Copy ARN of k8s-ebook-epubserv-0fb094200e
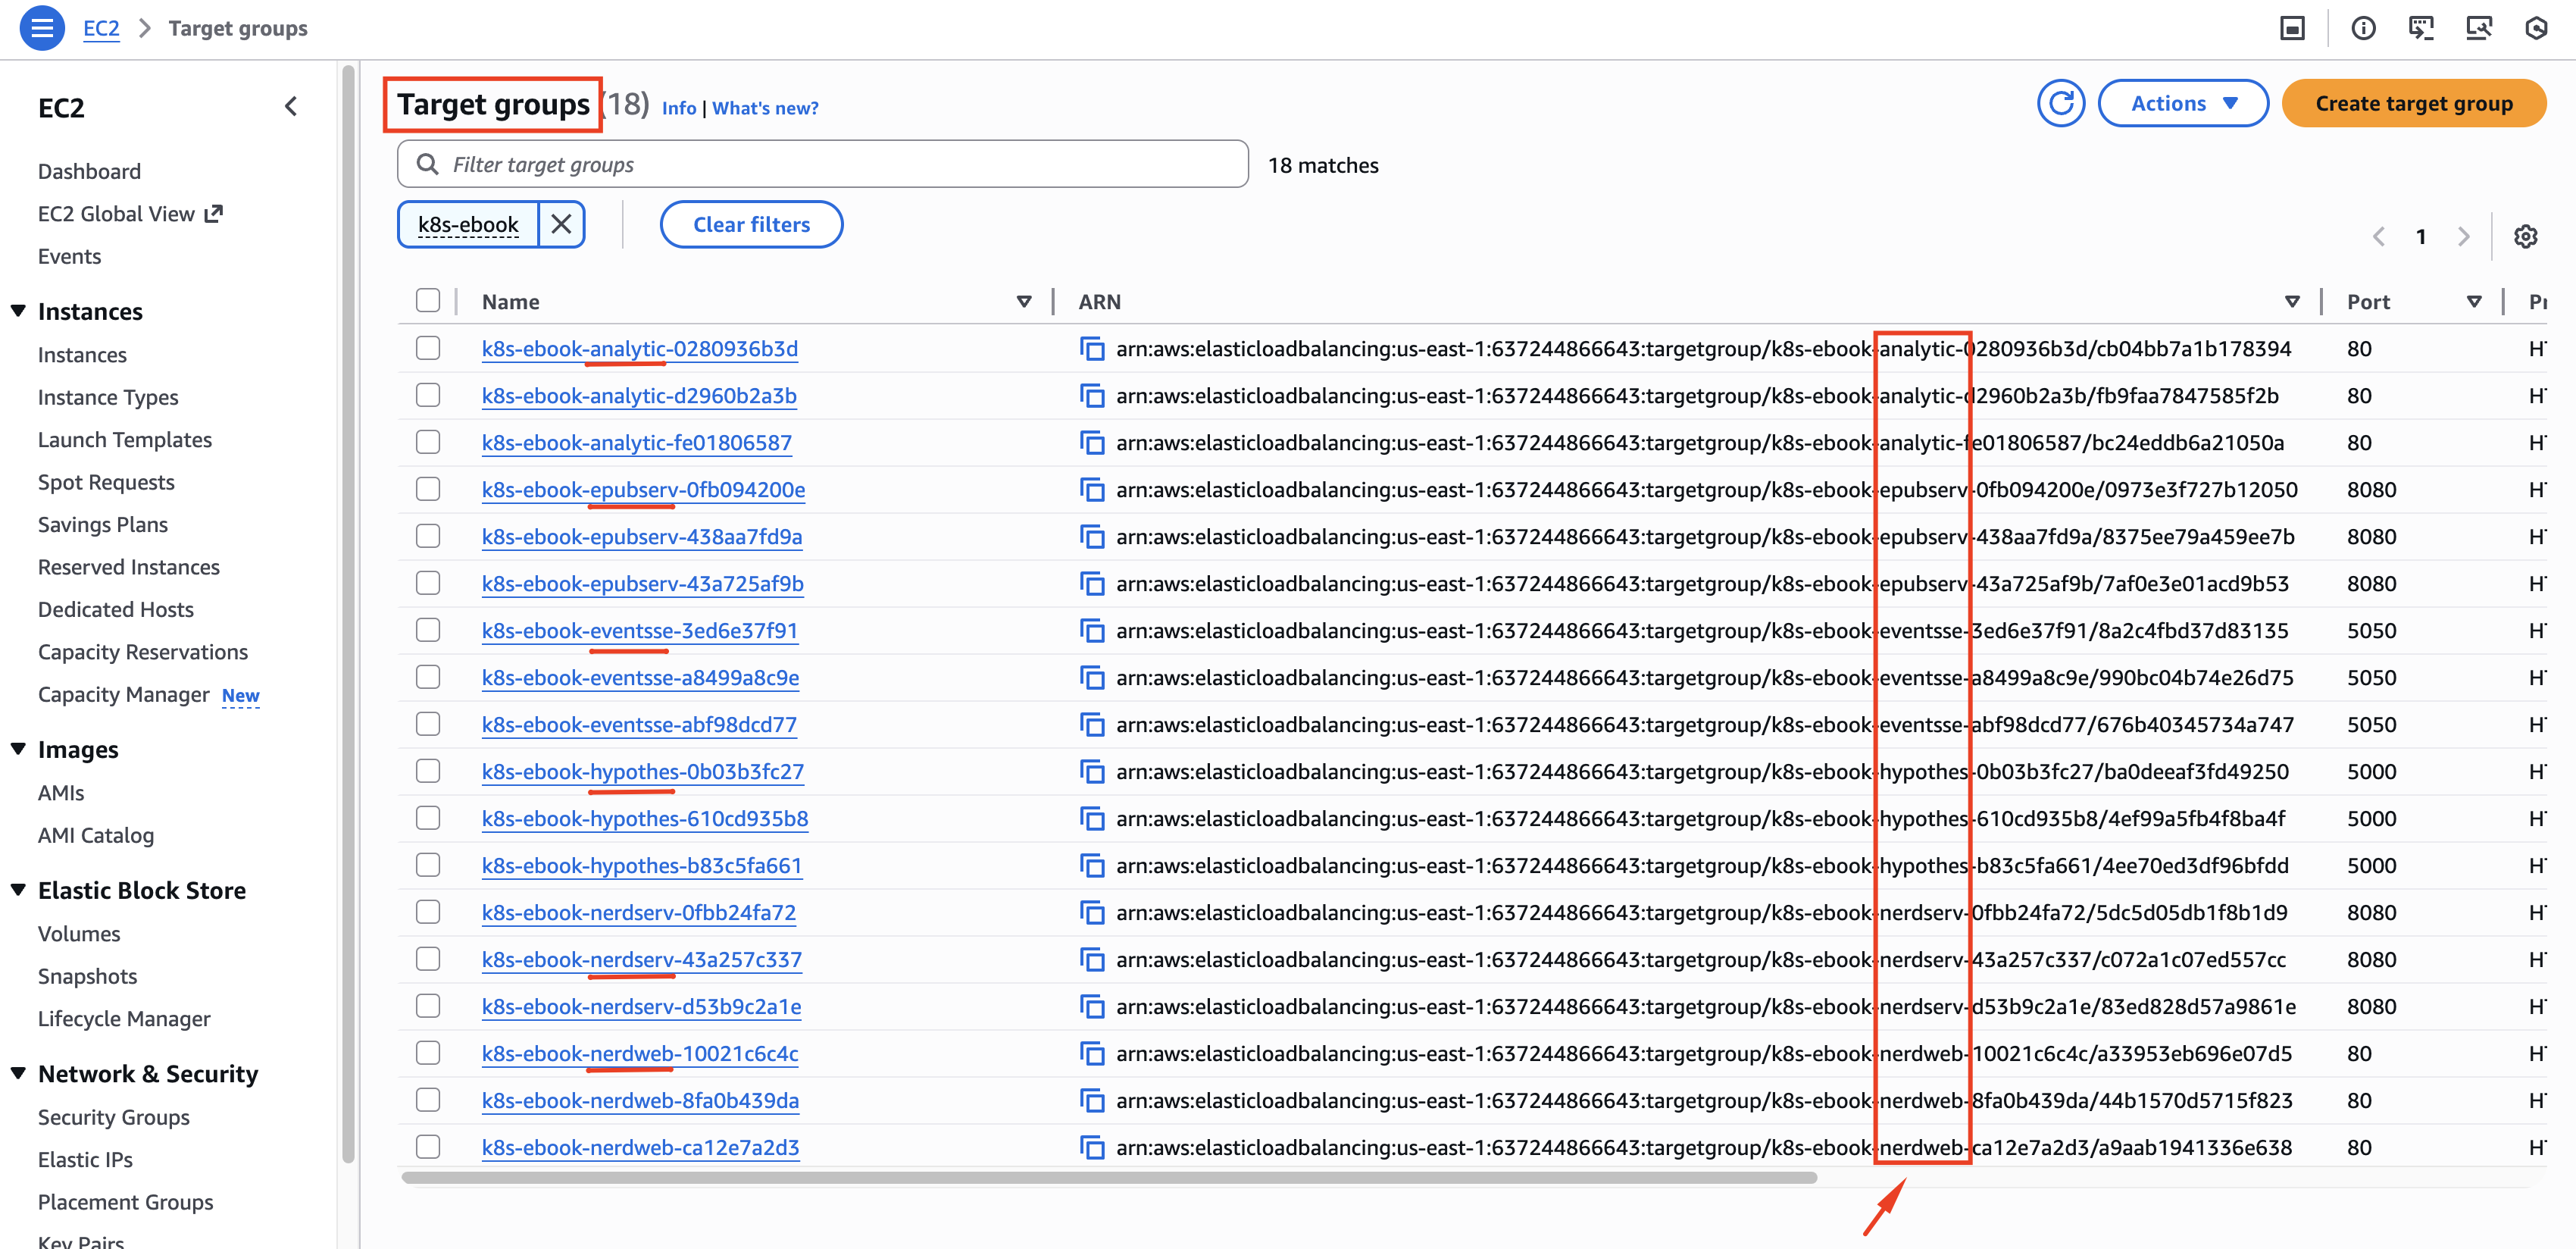 click(1092, 490)
